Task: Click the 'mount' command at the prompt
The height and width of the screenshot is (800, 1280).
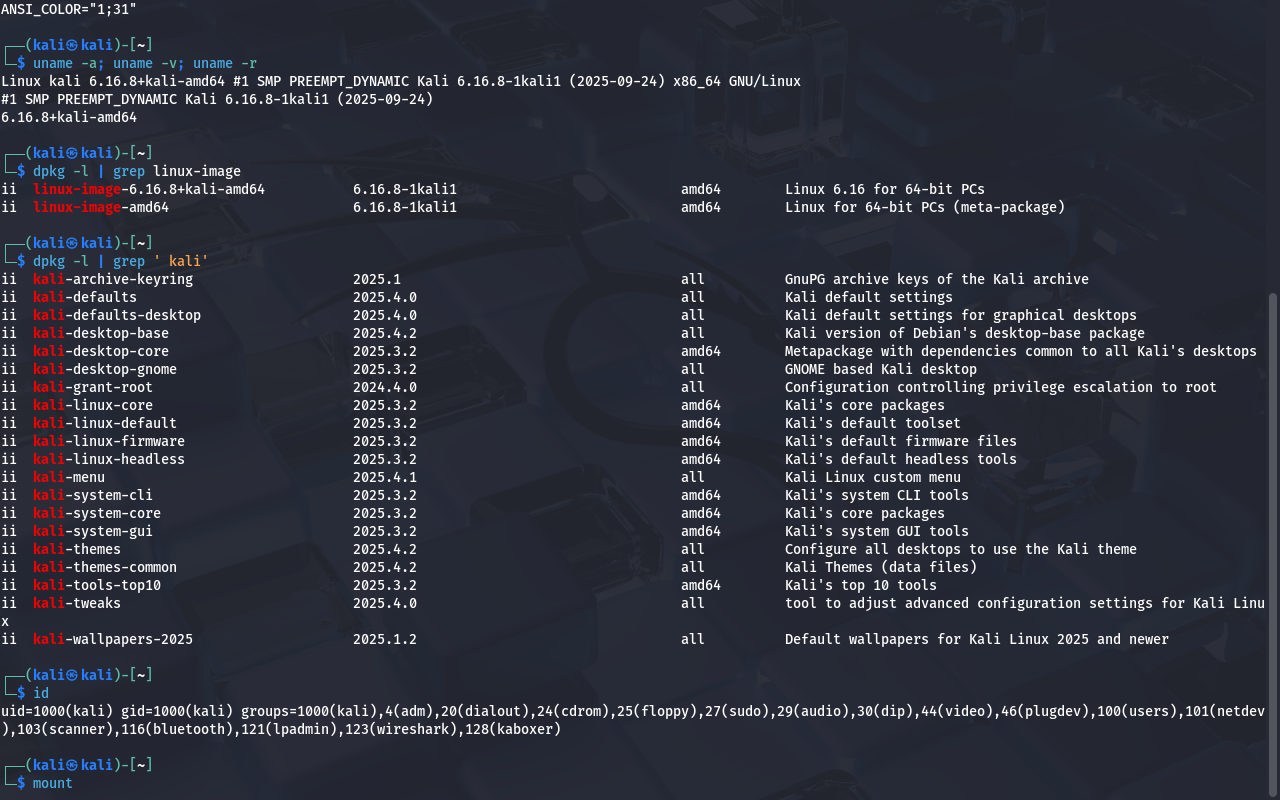Action: [52, 783]
